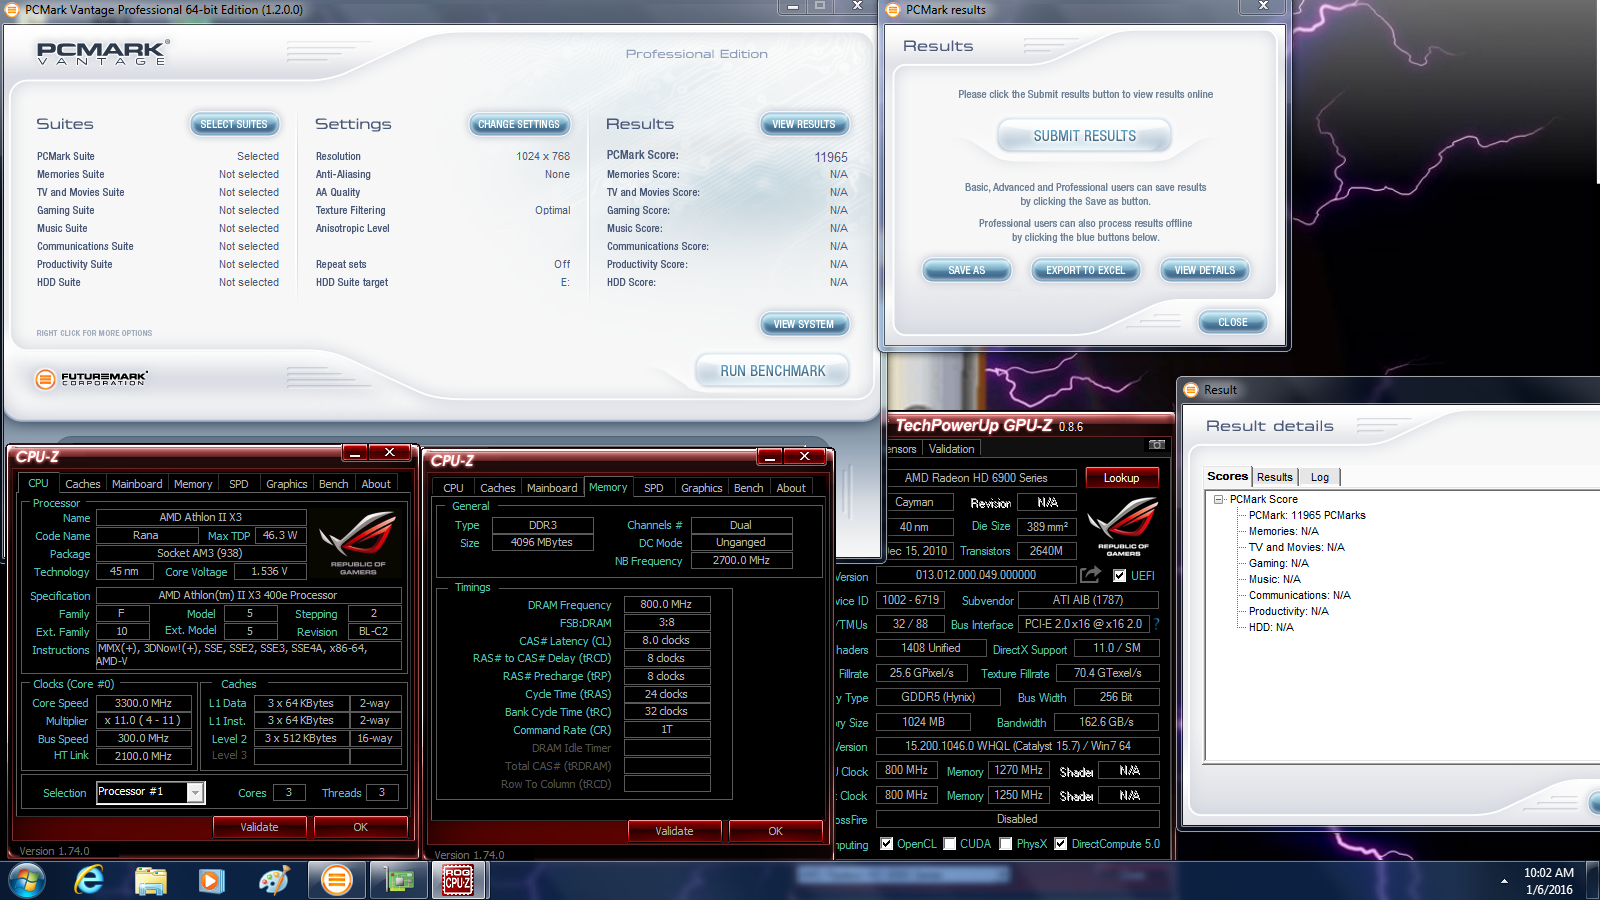Toggle the OpenCL checkbox
The height and width of the screenshot is (900, 1600).
pyautogui.click(x=886, y=844)
